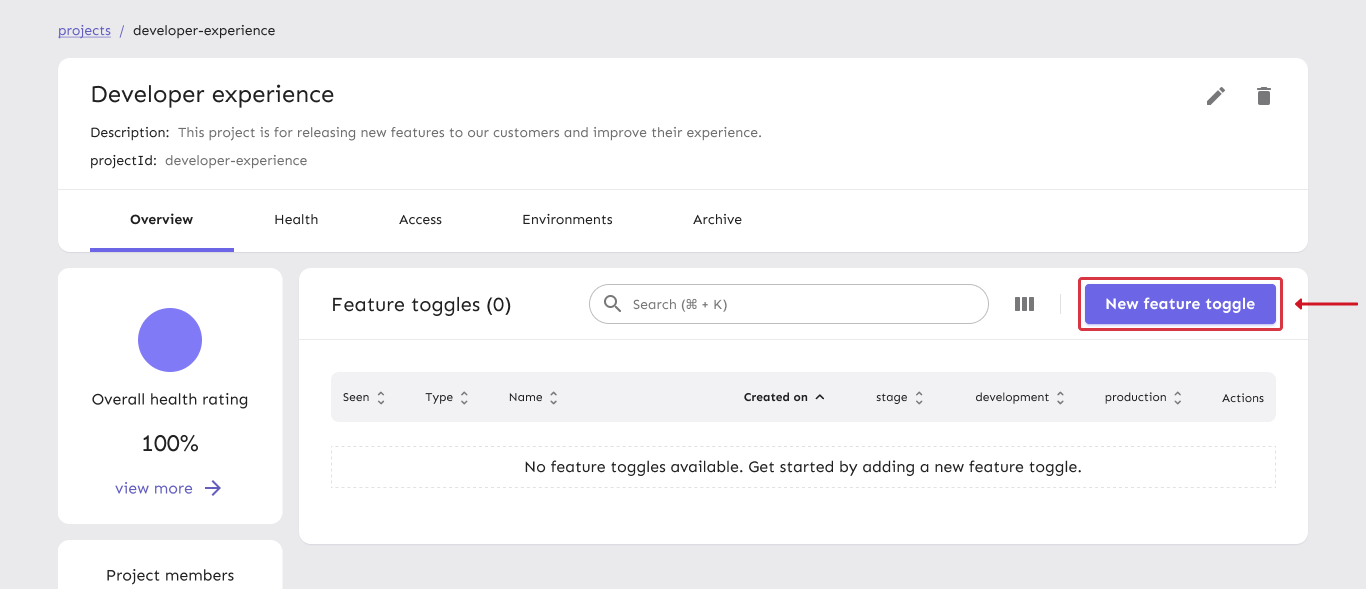Viewport: 1366px width, 589px height.
Task: Open the Access tab
Action: click(x=420, y=219)
